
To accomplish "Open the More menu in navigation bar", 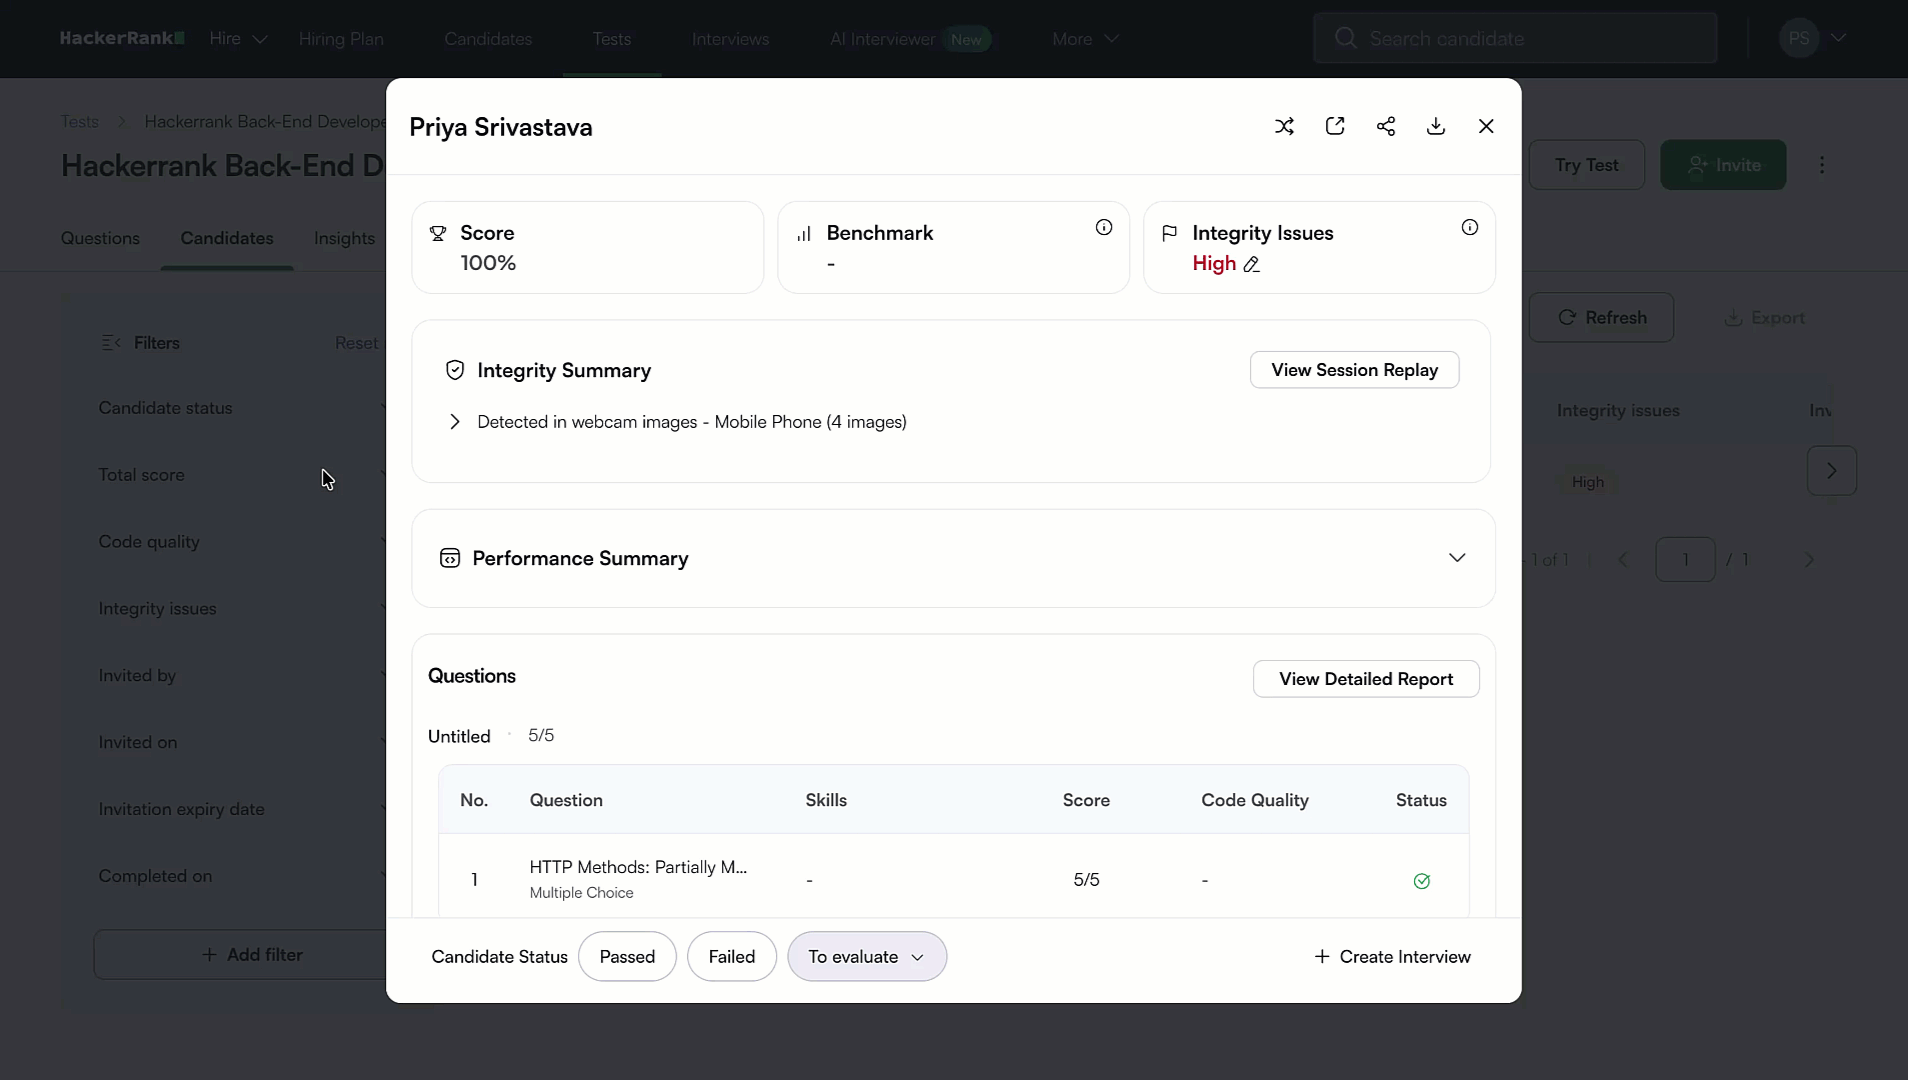I will pos(1085,39).
